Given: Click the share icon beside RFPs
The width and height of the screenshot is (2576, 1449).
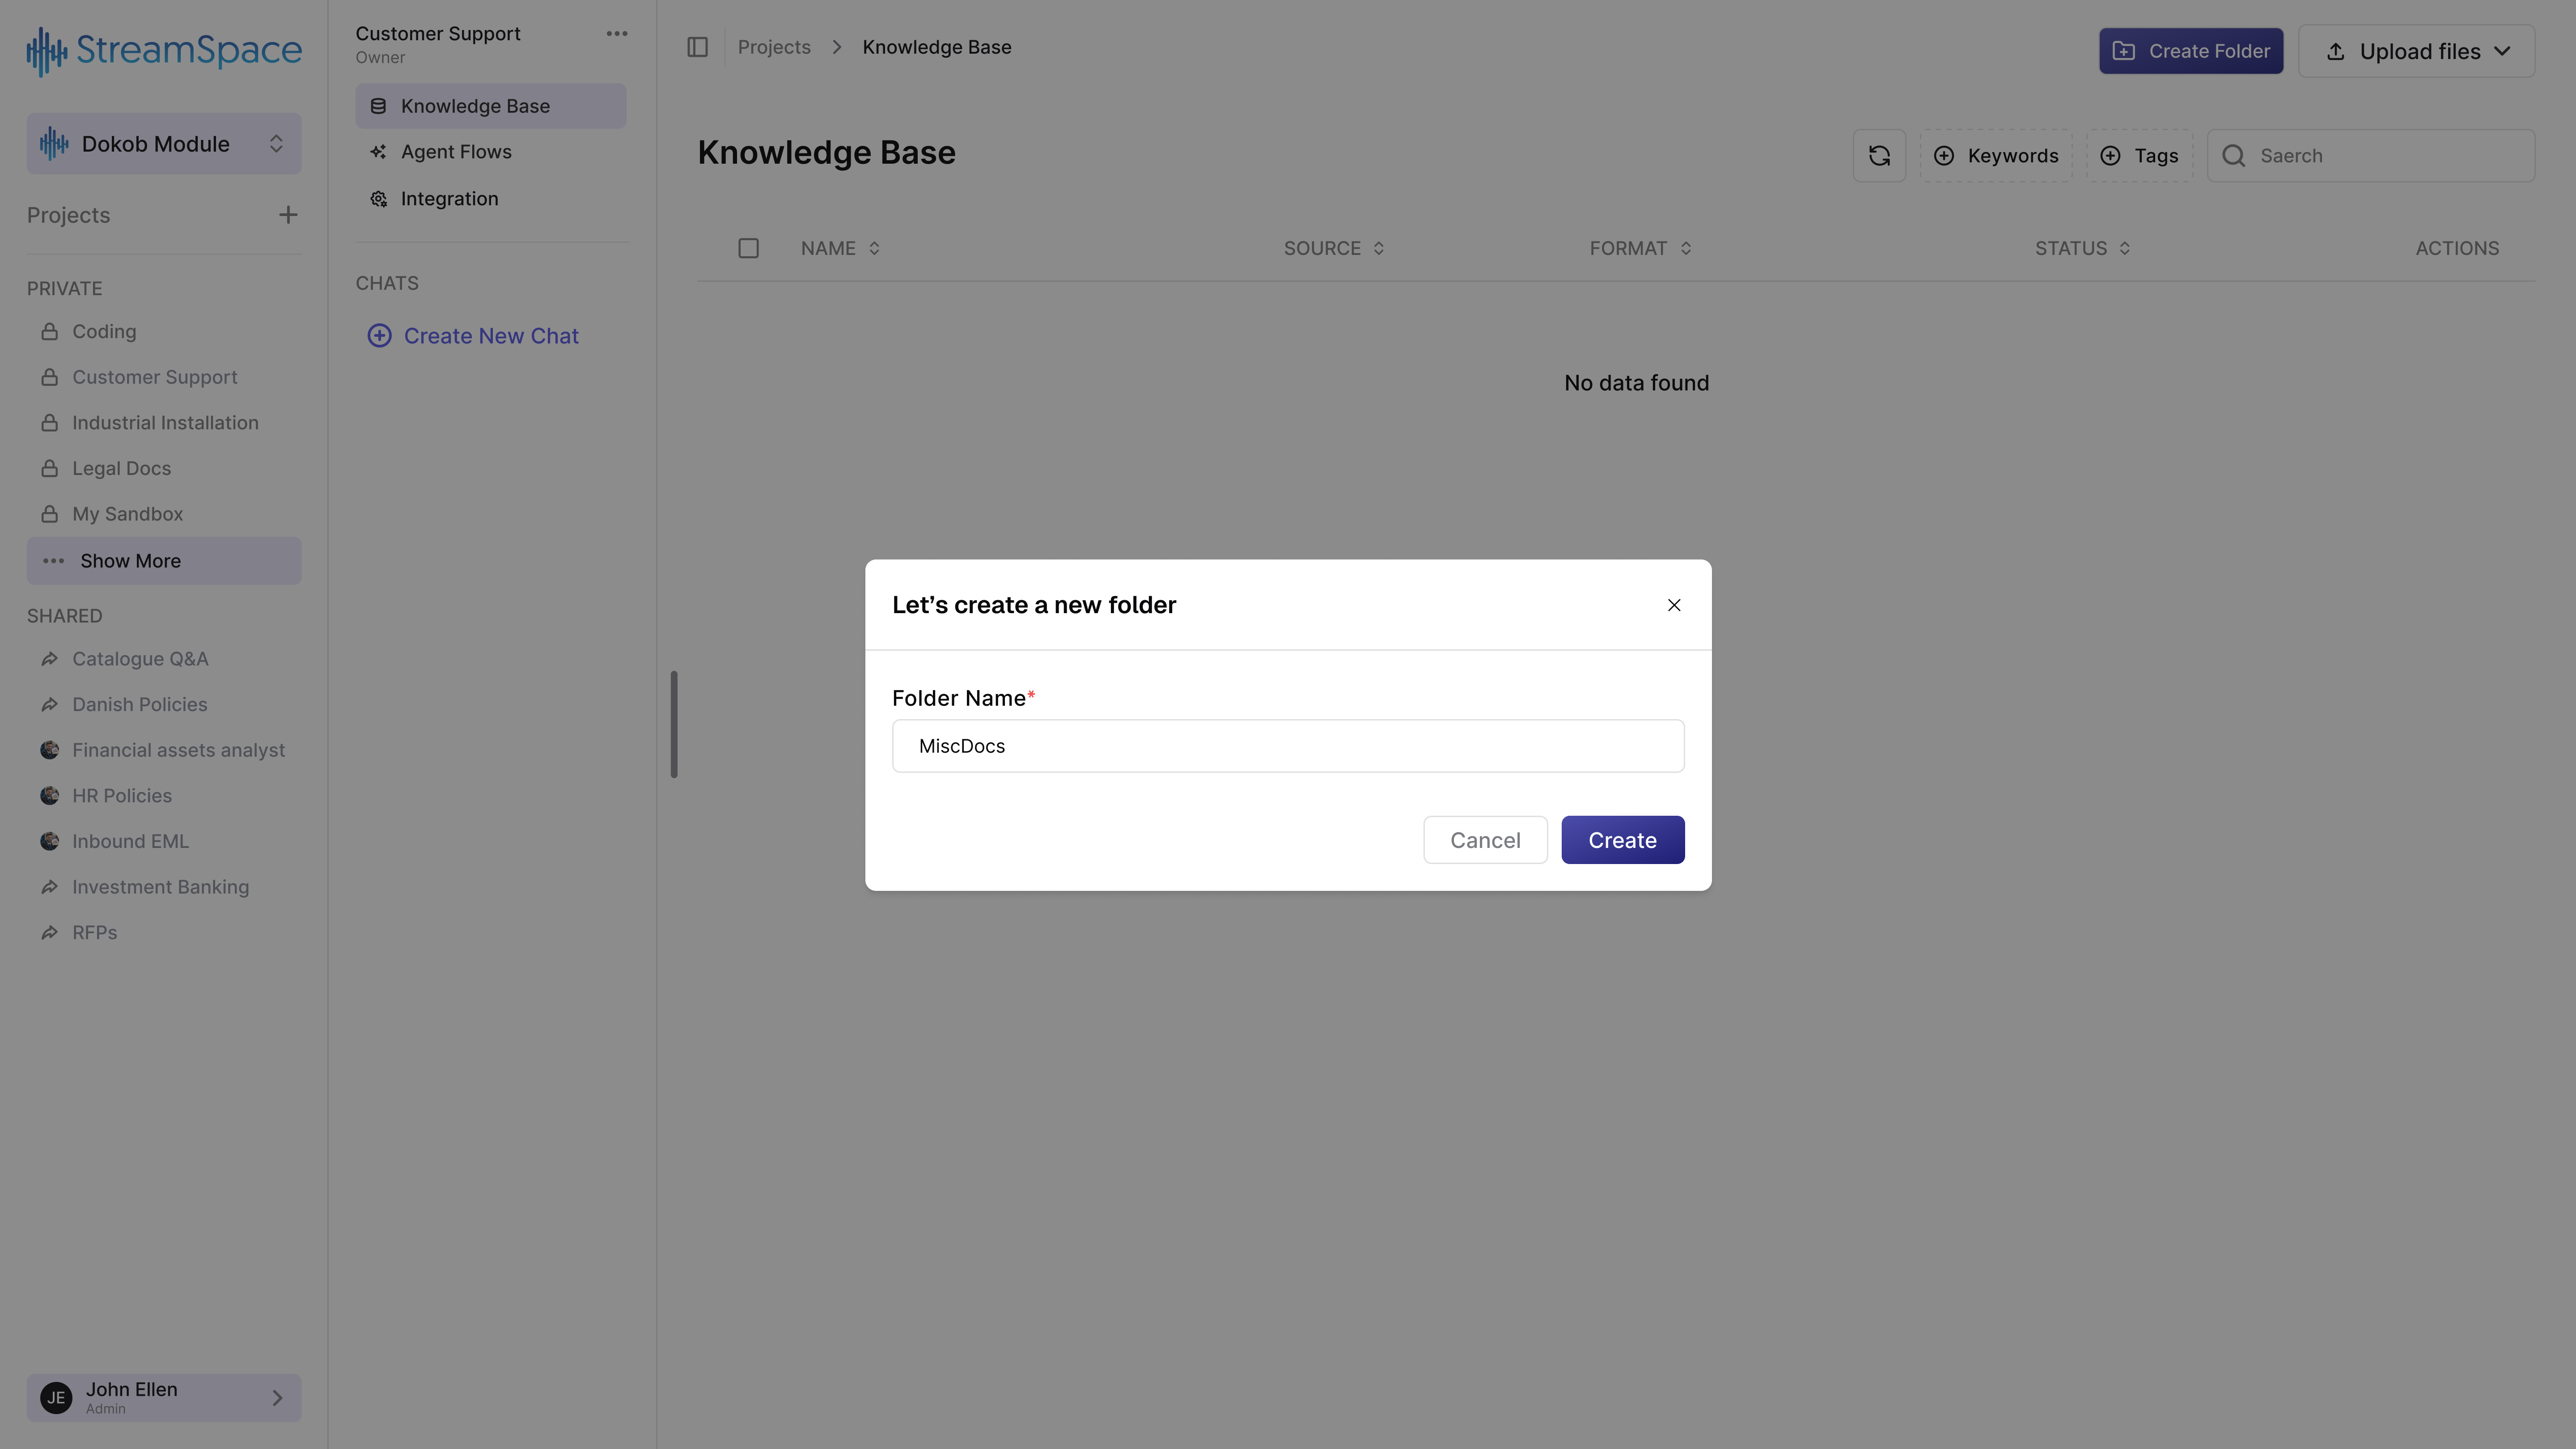Looking at the screenshot, I should pos(49,933).
